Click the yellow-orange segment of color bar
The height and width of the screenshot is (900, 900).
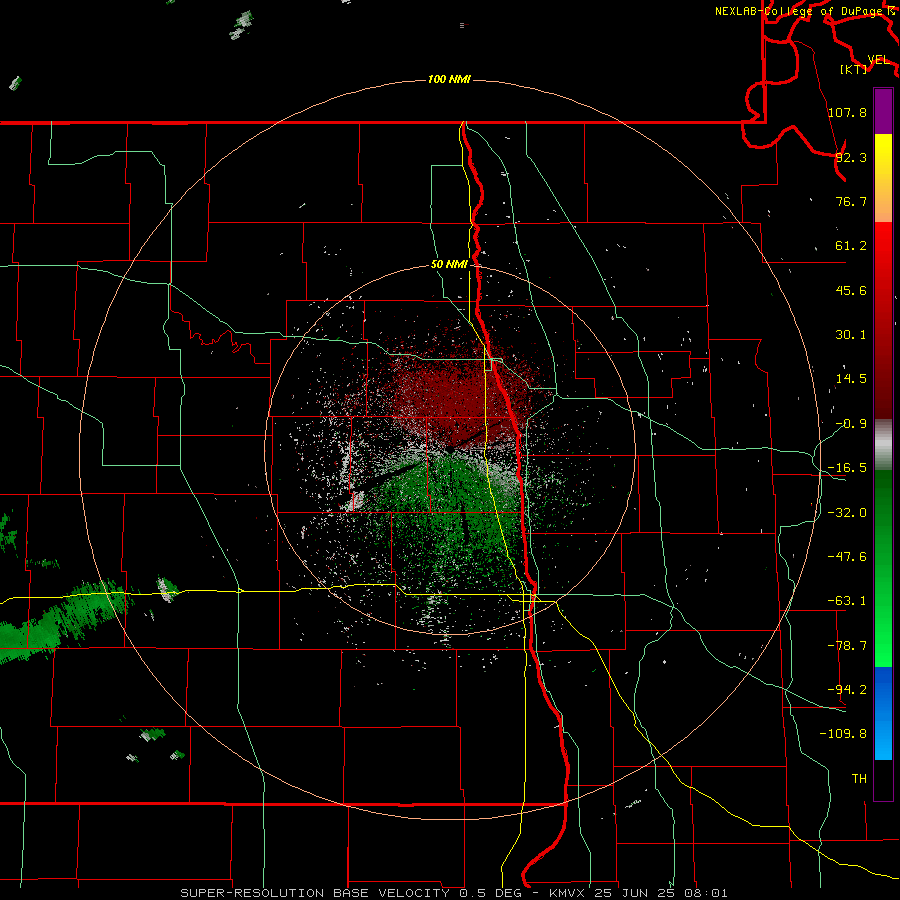click(883, 178)
